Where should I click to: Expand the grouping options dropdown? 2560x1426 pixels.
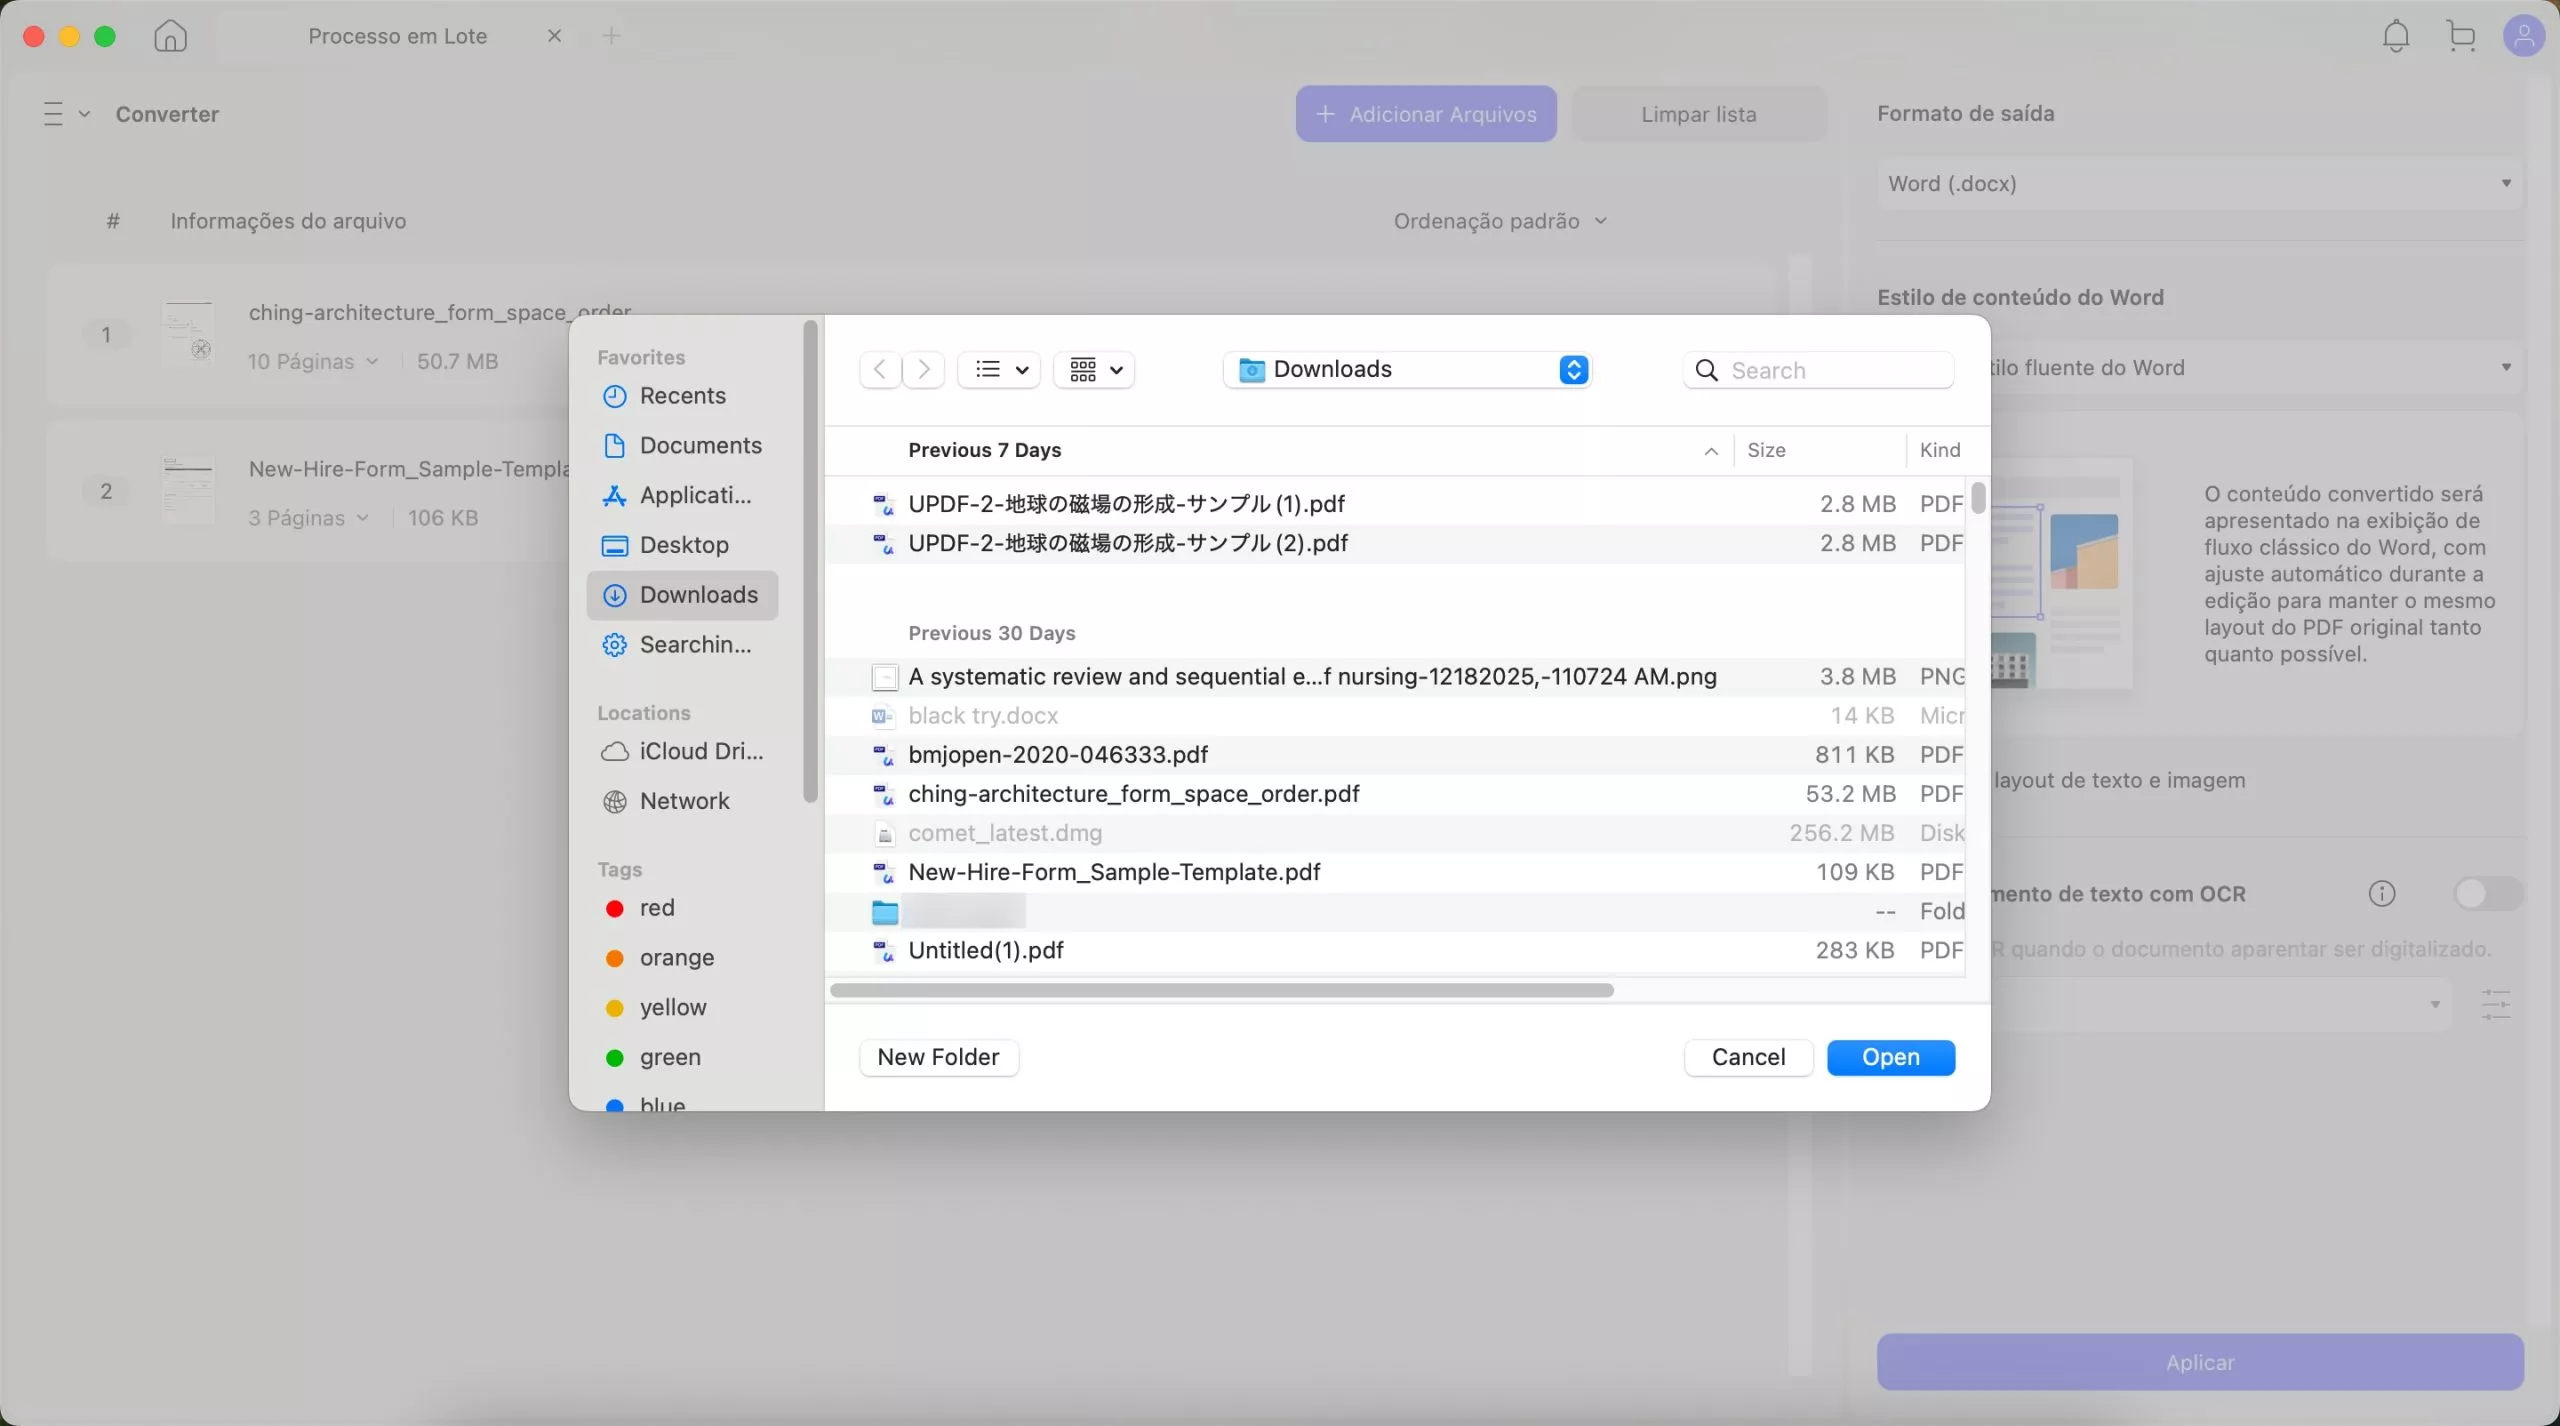(1094, 370)
